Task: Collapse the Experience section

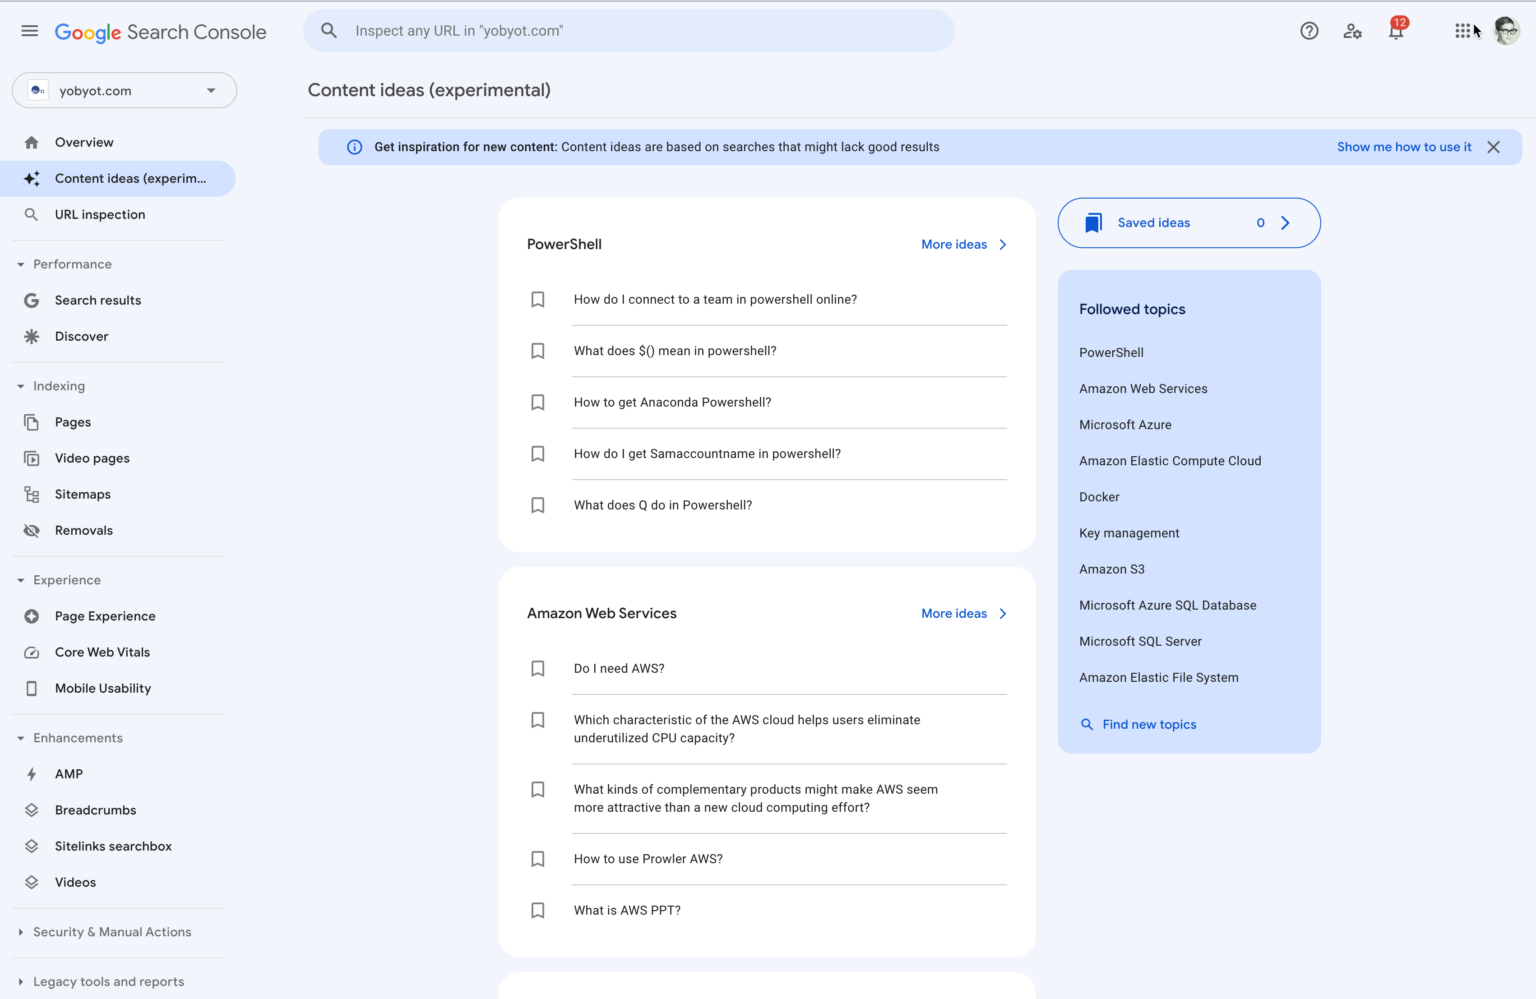Action: coord(20,580)
